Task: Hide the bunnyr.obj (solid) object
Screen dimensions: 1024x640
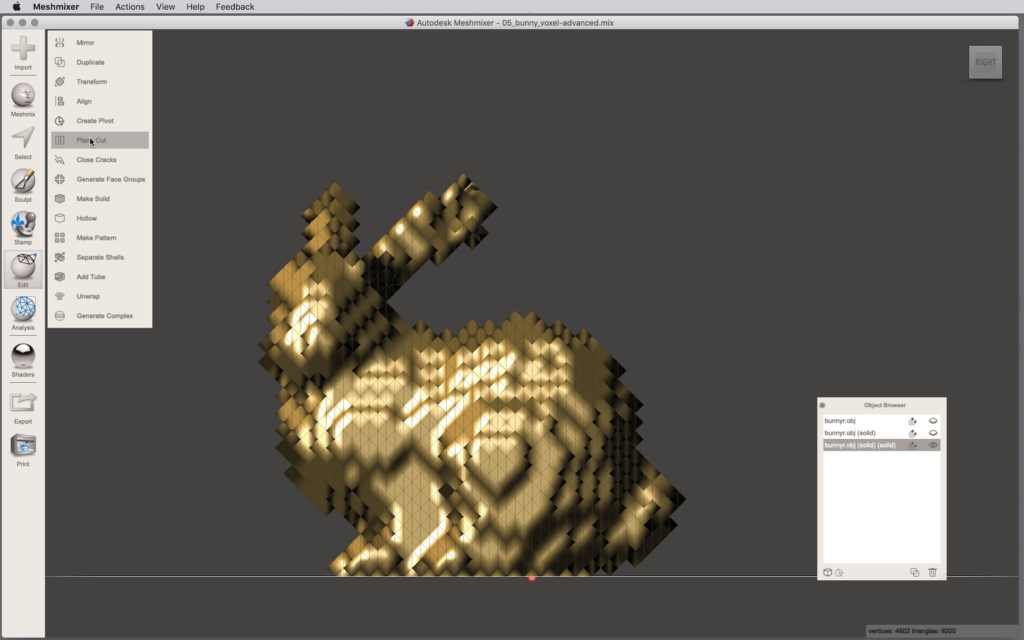Action: pos(933,433)
